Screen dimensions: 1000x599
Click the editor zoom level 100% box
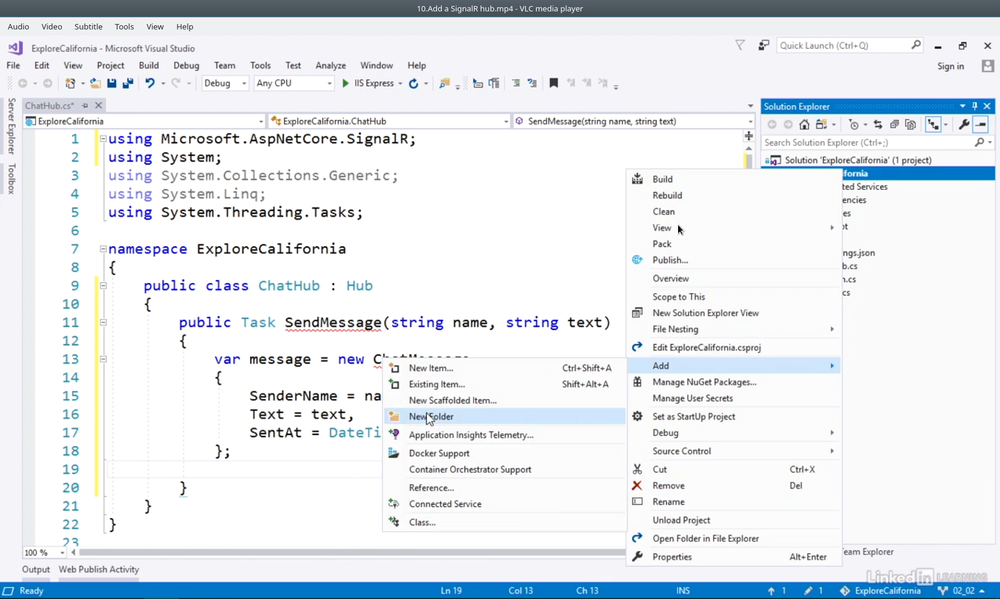(x=36, y=552)
